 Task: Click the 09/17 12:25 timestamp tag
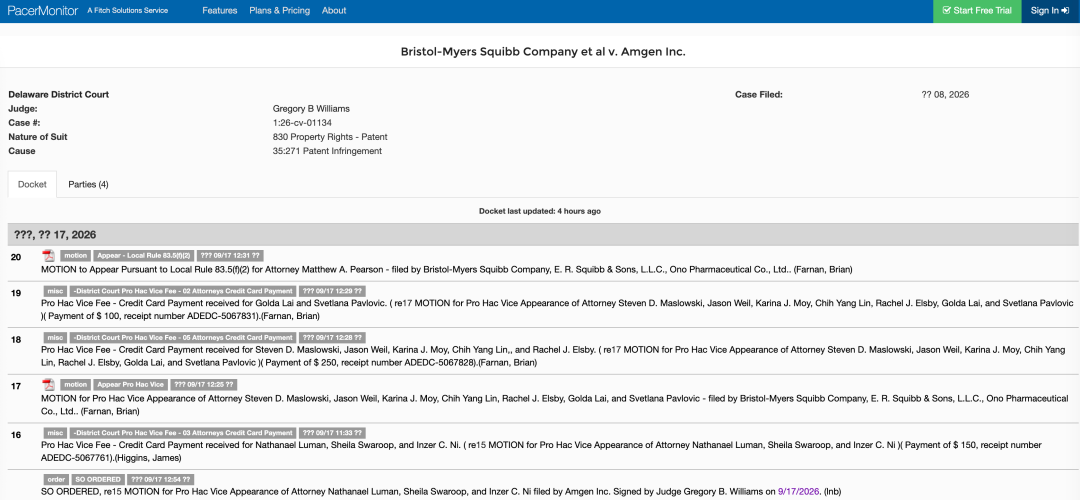[203, 384]
